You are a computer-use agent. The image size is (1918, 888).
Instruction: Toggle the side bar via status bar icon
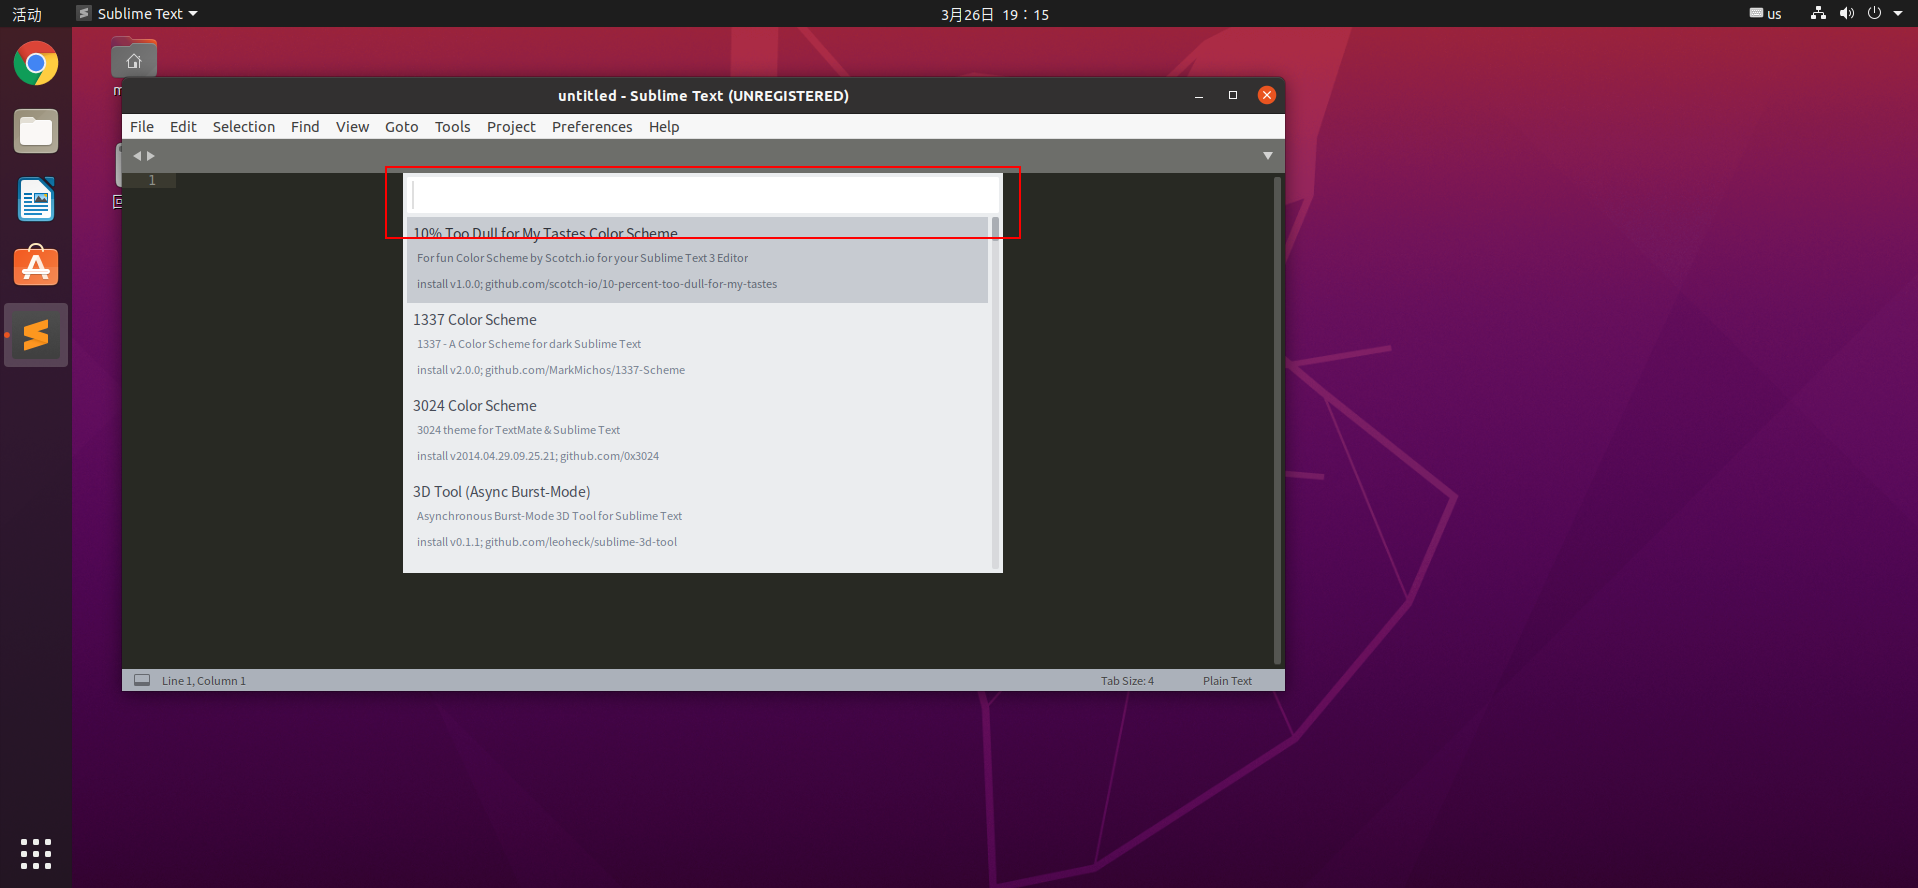click(x=142, y=680)
